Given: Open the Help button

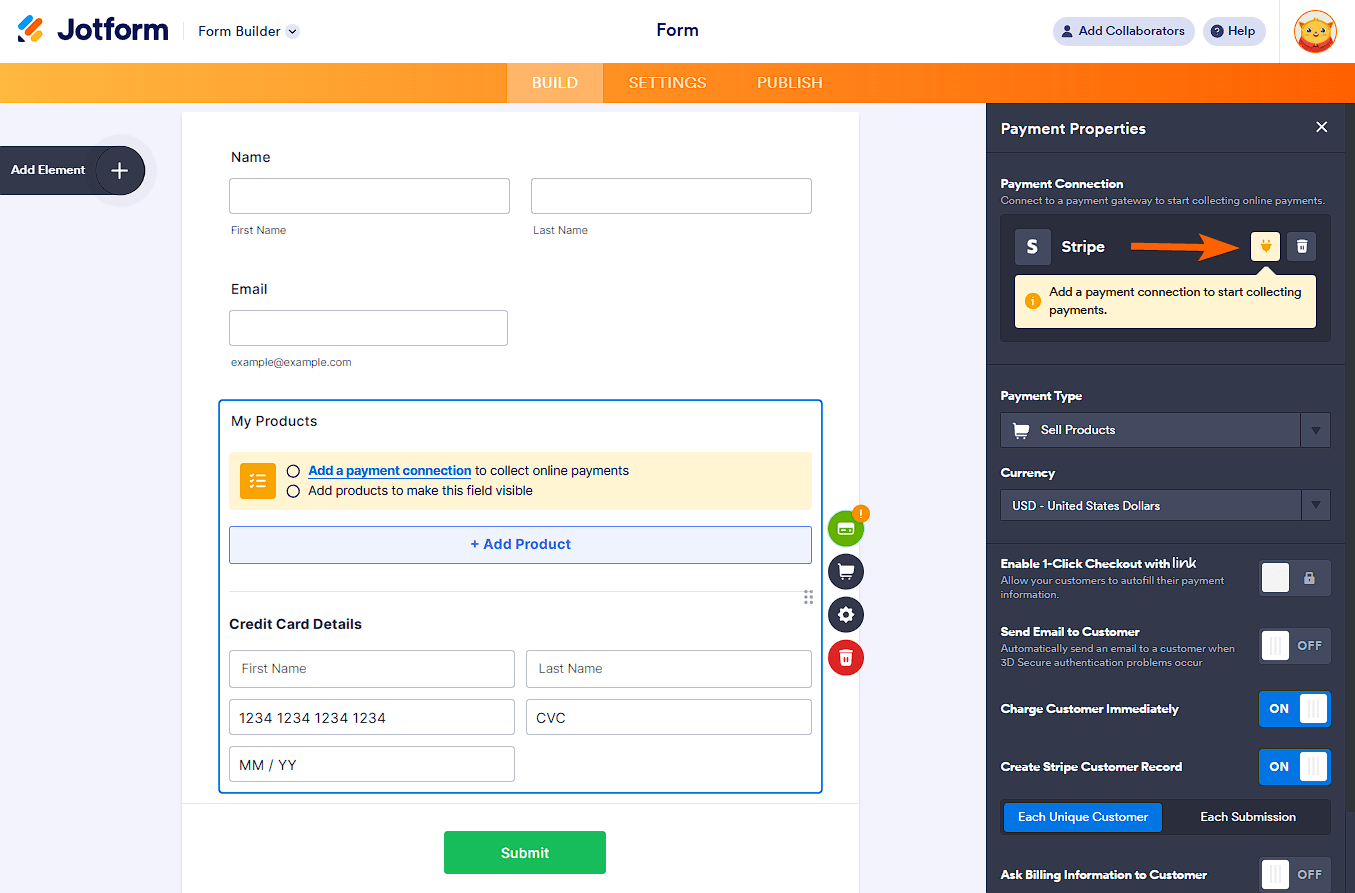Looking at the screenshot, I should pyautogui.click(x=1233, y=31).
